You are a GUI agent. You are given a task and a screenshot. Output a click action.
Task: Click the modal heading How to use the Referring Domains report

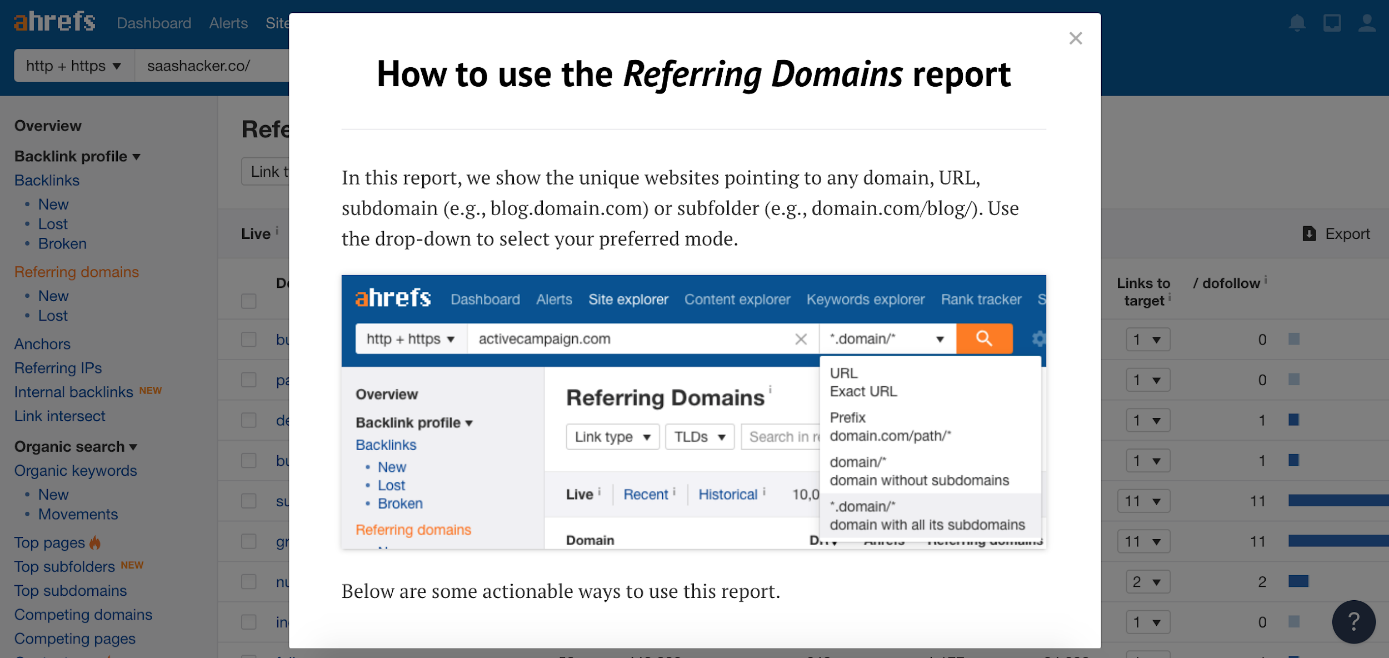pyautogui.click(x=694, y=74)
